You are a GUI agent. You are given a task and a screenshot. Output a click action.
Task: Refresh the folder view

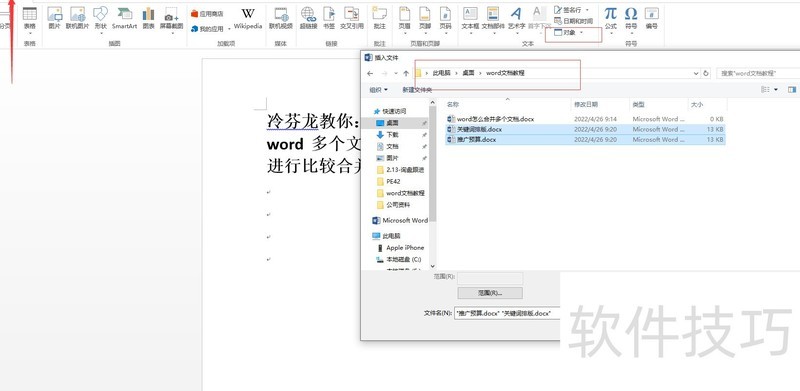coord(706,74)
